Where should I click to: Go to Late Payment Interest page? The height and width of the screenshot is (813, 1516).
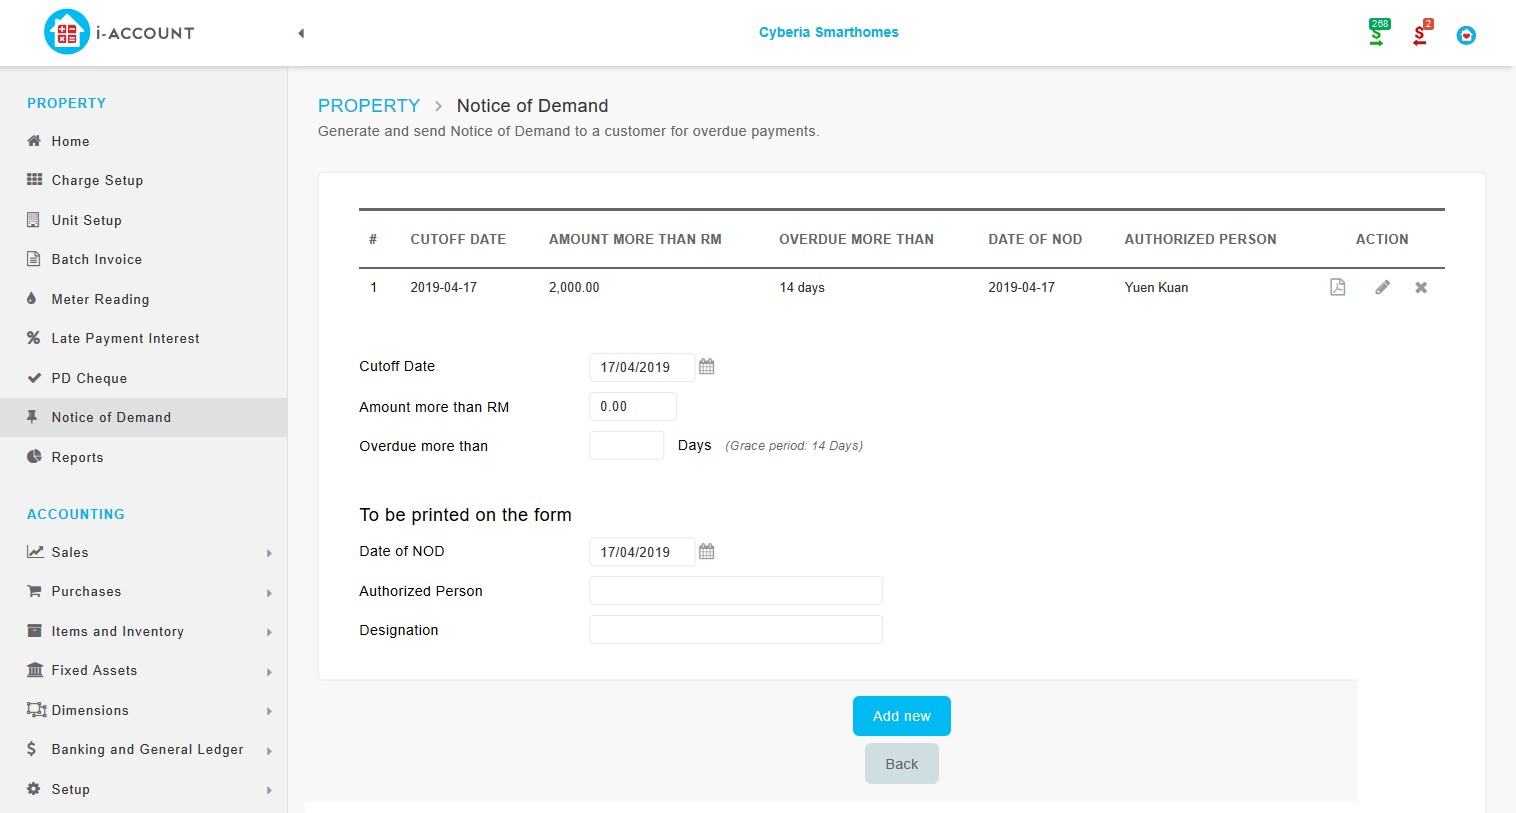125,339
